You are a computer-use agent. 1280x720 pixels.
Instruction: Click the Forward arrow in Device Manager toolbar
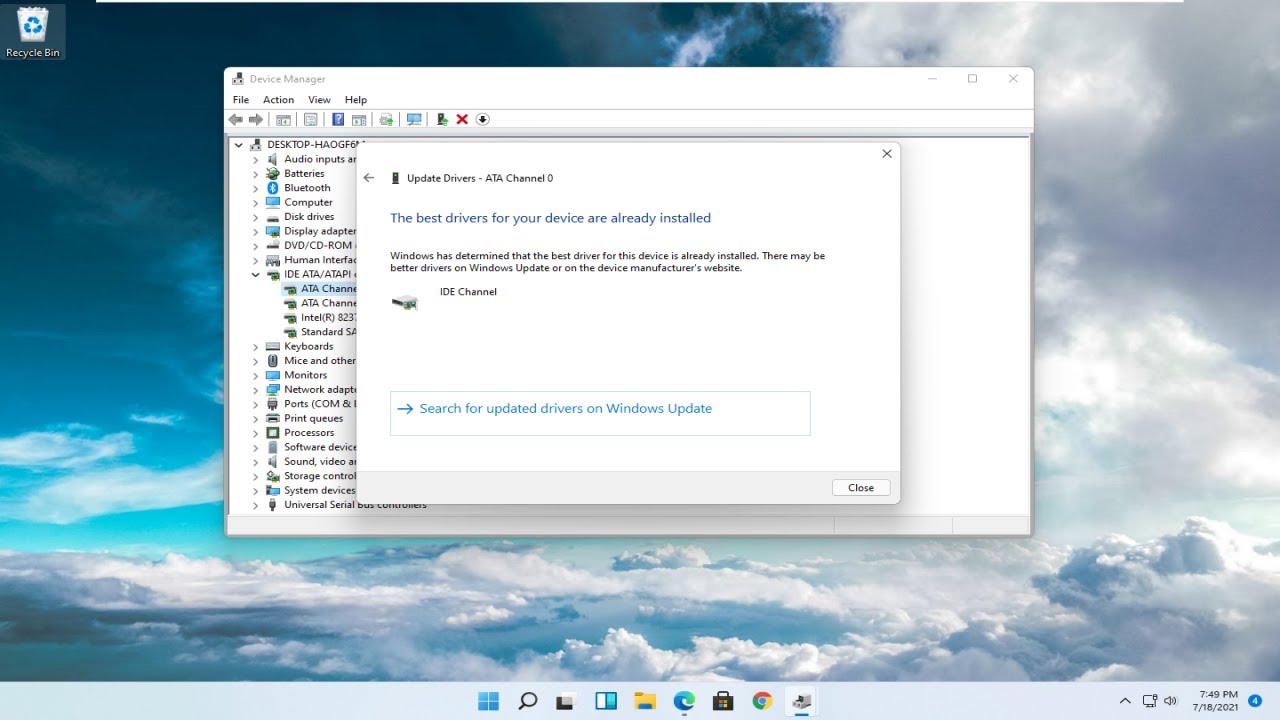point(256,119)
